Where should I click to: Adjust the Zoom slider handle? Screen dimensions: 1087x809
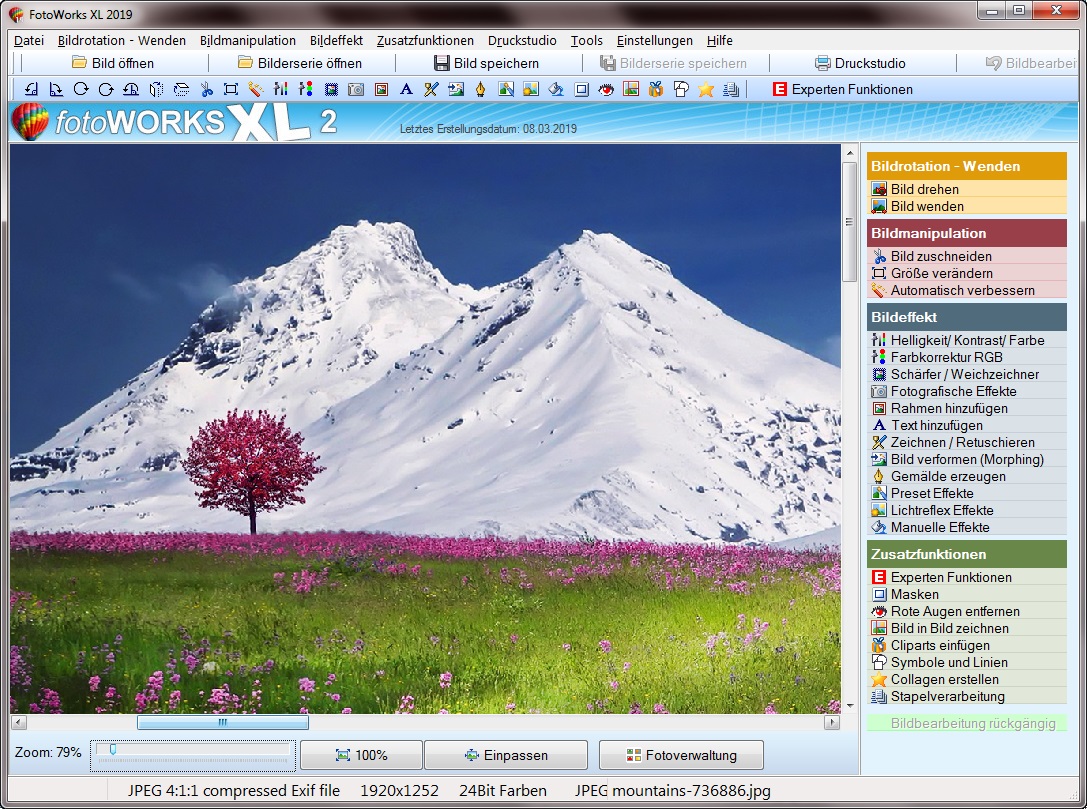click(x=112, y=749)
